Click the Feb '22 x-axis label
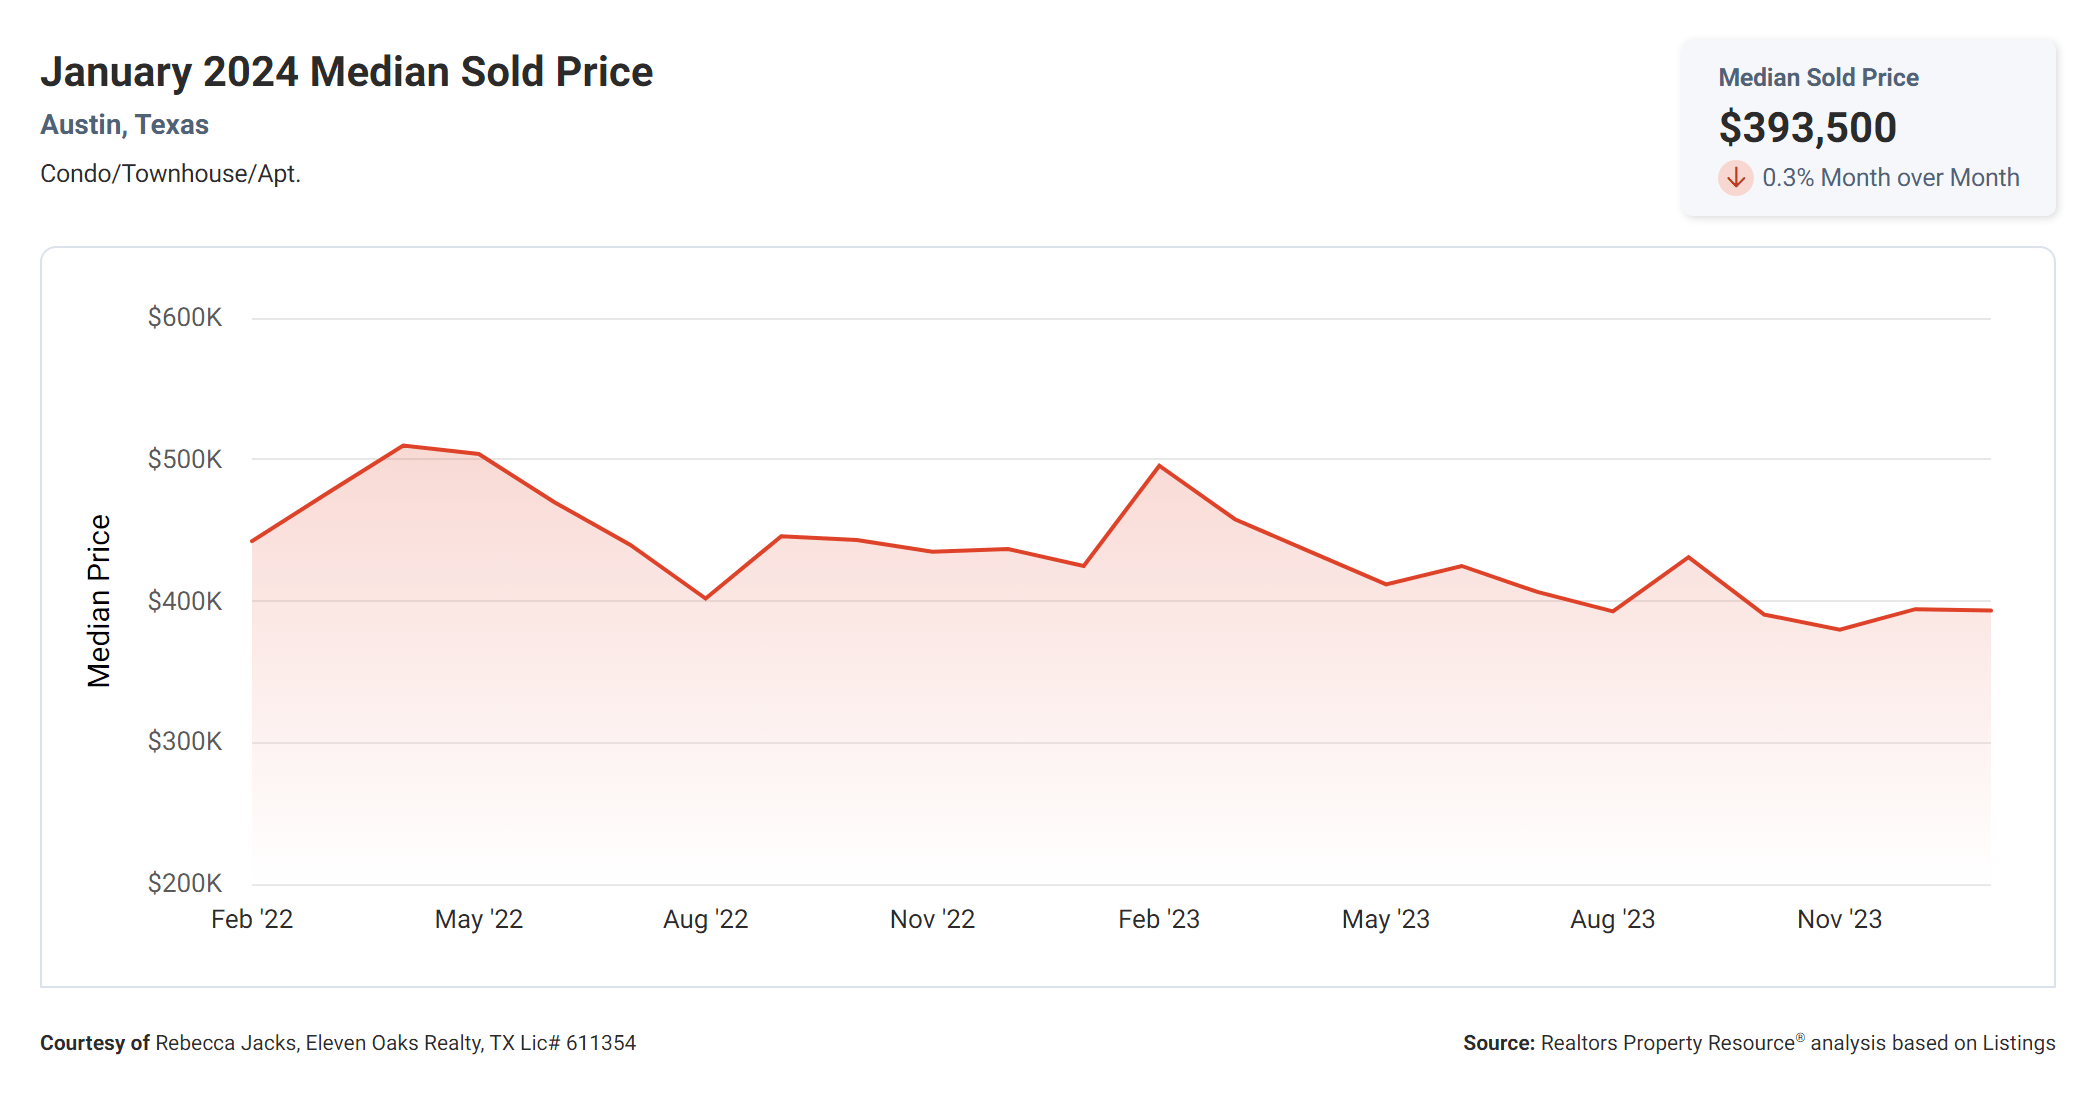The height and width of the screenshot is (1100, 2096). [x=252, y=919]
